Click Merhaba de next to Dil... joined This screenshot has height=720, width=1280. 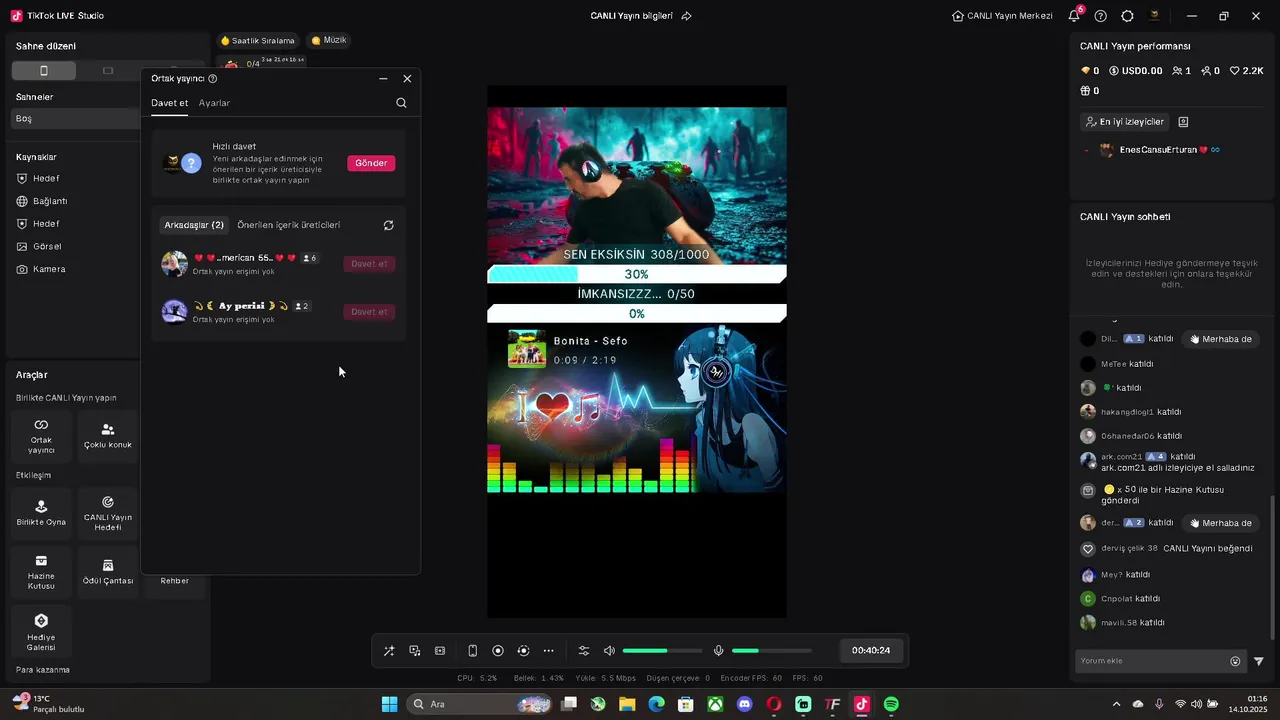click(1221, 339)
